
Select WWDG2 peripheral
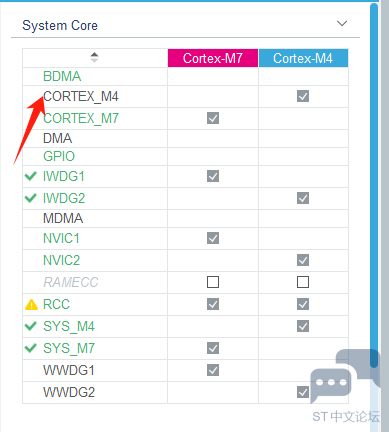69,392
